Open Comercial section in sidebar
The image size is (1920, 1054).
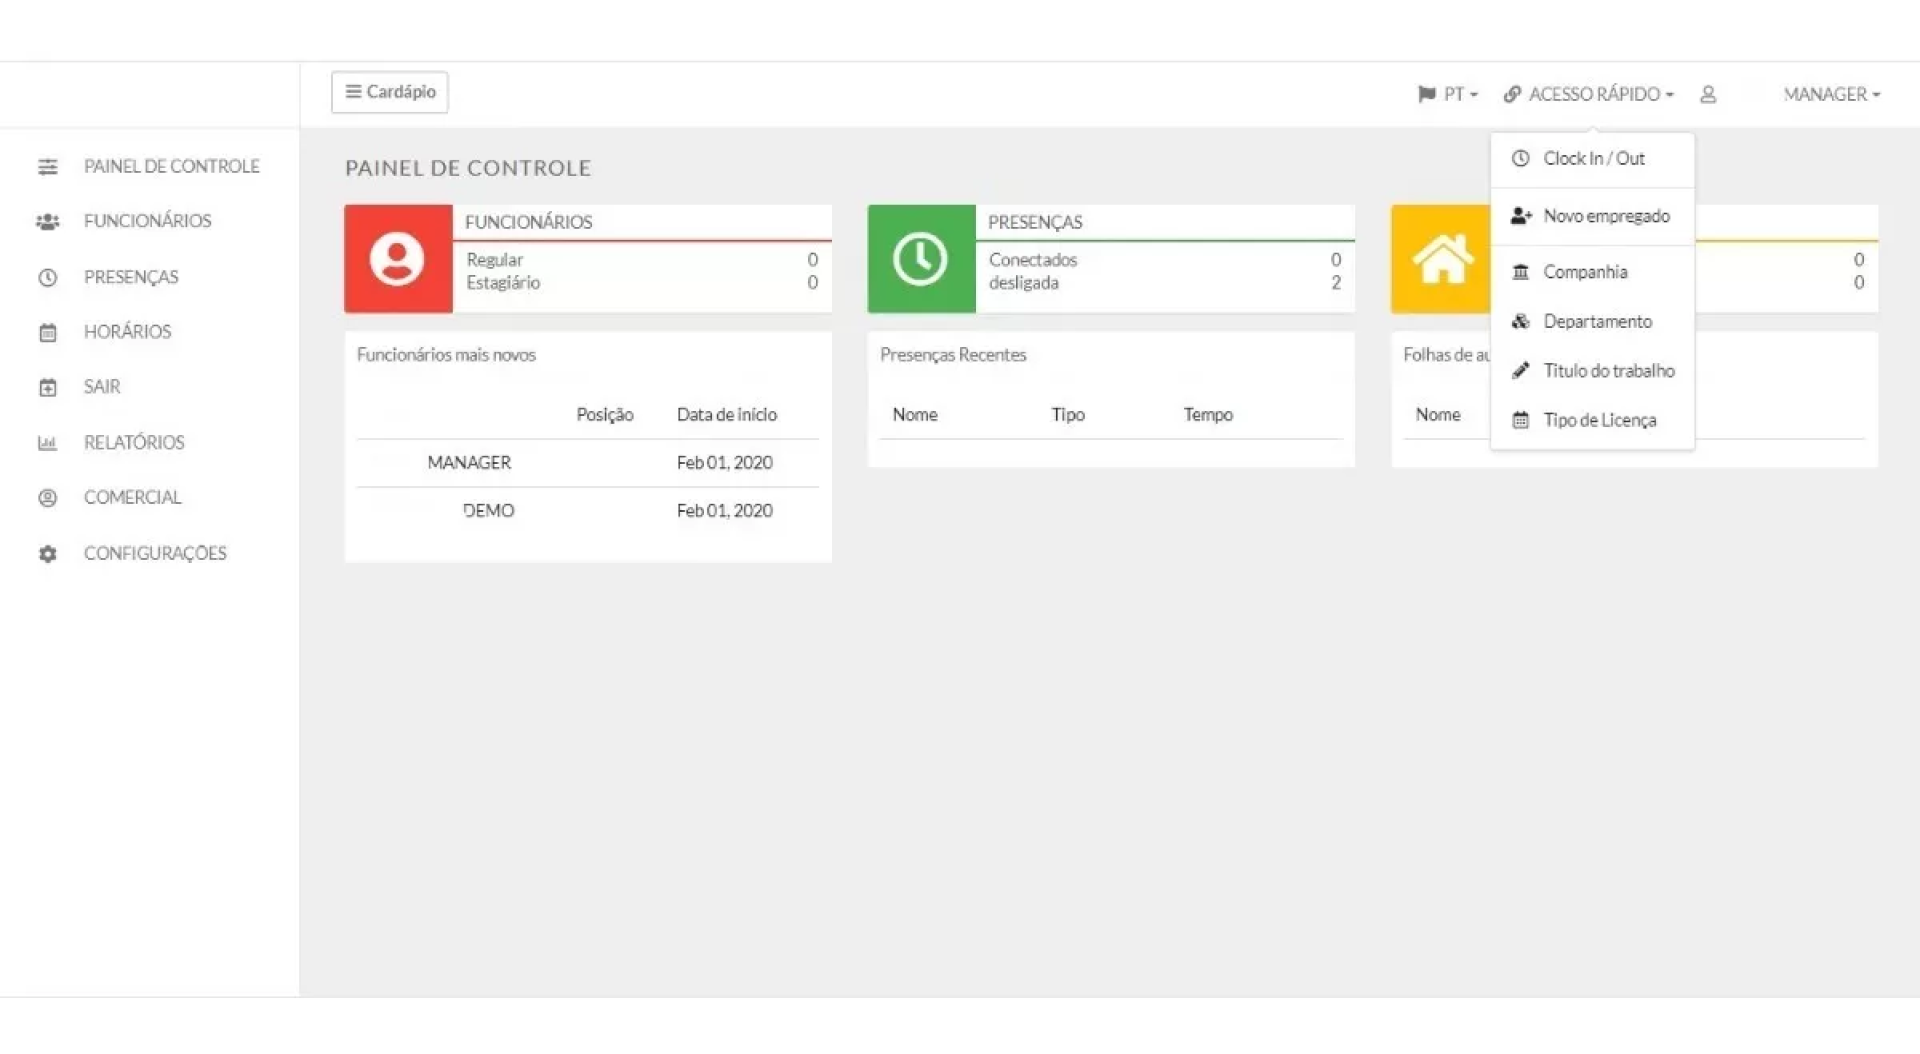132,498
